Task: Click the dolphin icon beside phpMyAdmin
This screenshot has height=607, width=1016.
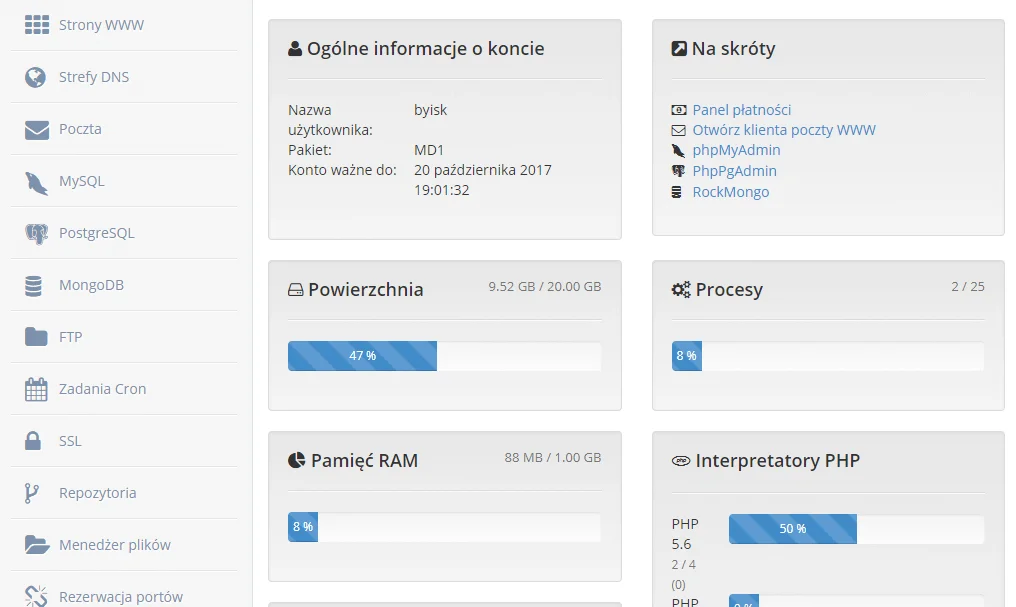Action: [x=678, y=151]
